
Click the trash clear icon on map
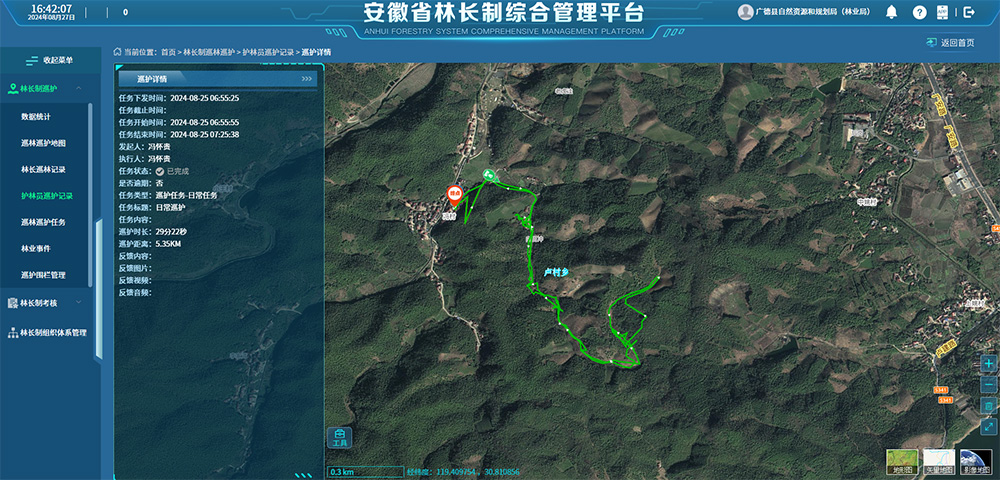pyautogui.click(x=988, y=406)
